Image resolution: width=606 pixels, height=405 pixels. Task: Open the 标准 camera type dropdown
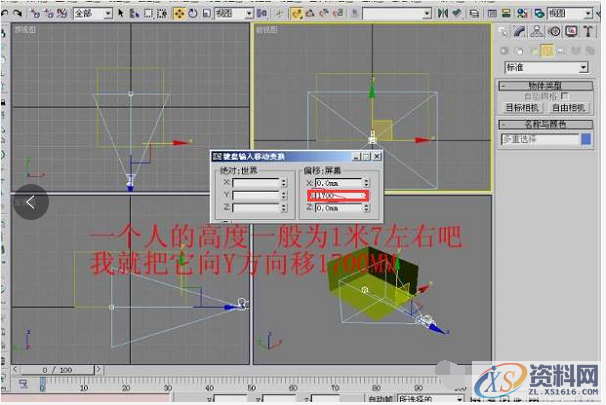pos(546,67)
